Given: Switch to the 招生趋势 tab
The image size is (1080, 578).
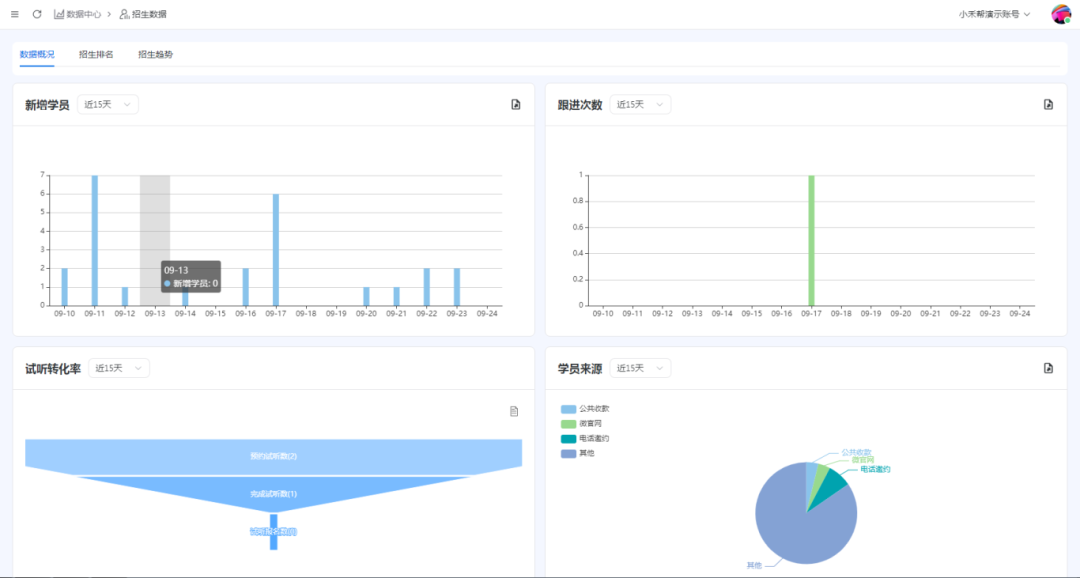Looking at the screenshot, I should 155,54.
